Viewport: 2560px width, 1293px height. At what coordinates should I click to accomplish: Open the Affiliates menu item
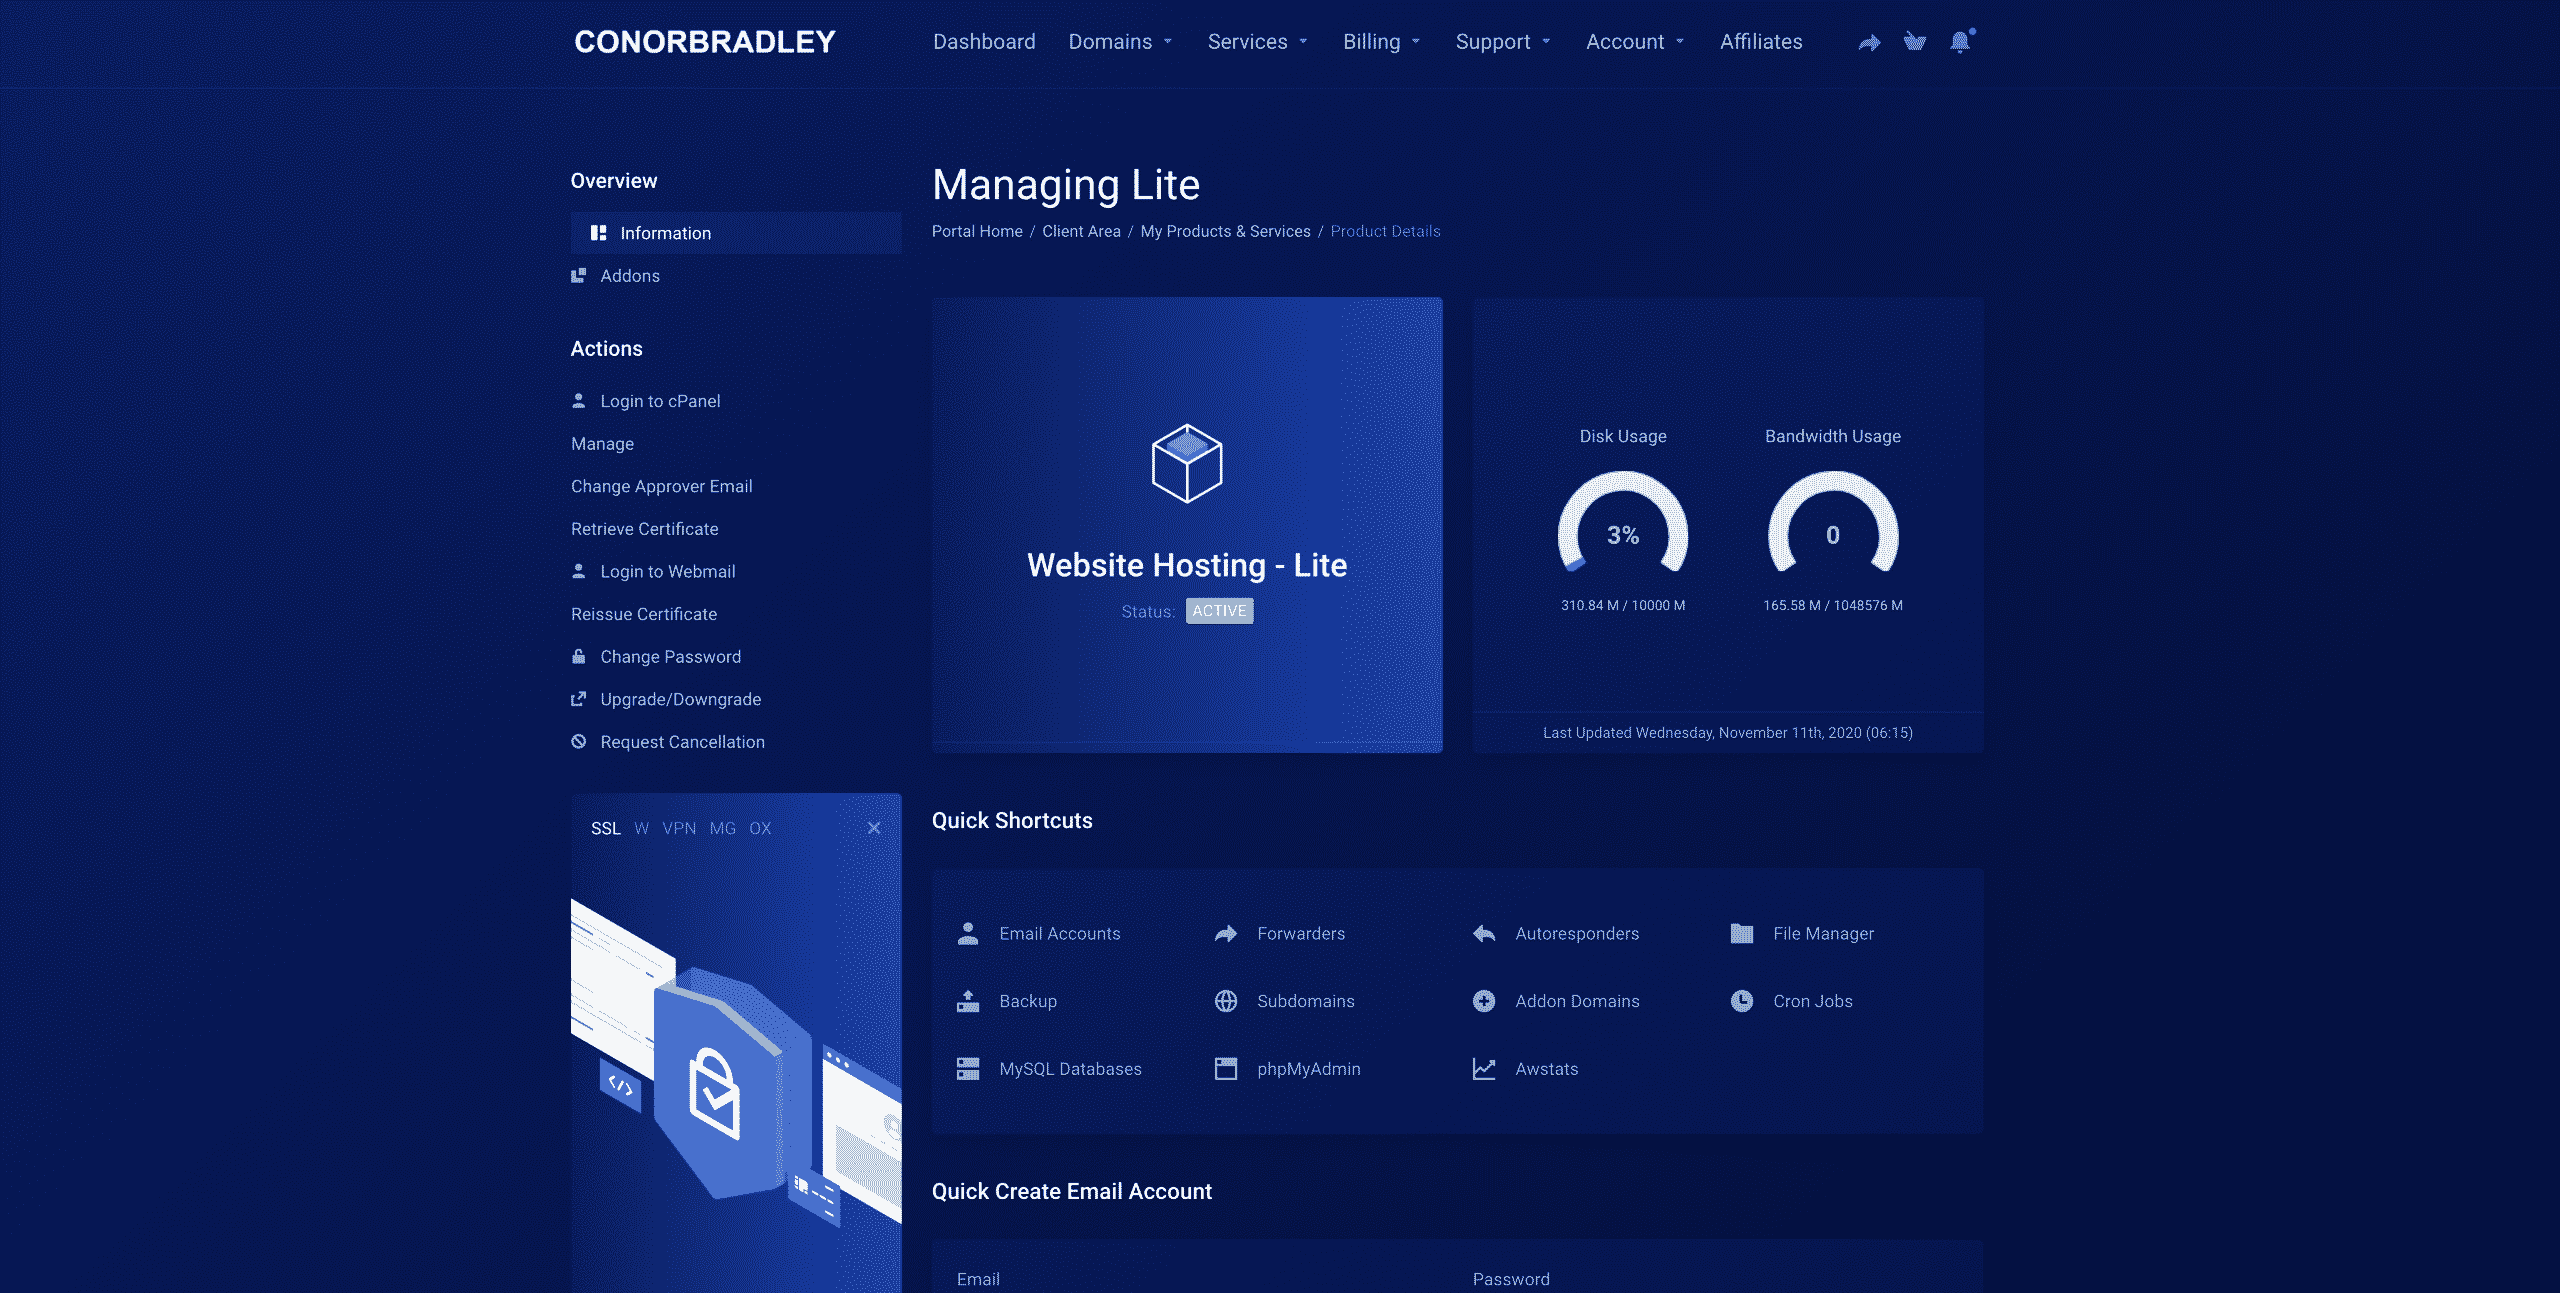pyautogui.click(x=1761, y=42)
